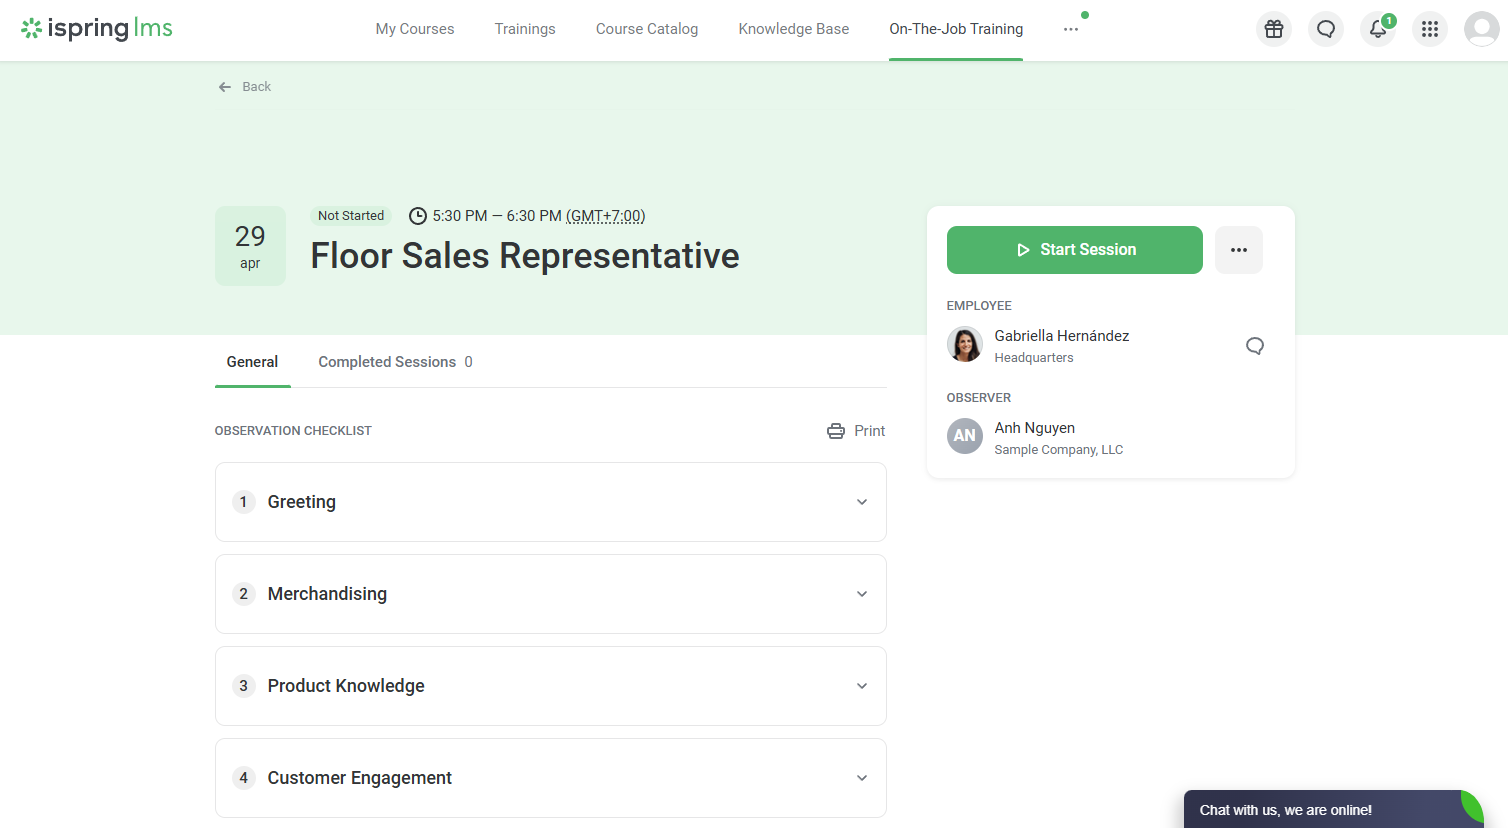Click the Headquarters department text
This screenshot has width=1508, height=828.
click(x=1034, y=358)
